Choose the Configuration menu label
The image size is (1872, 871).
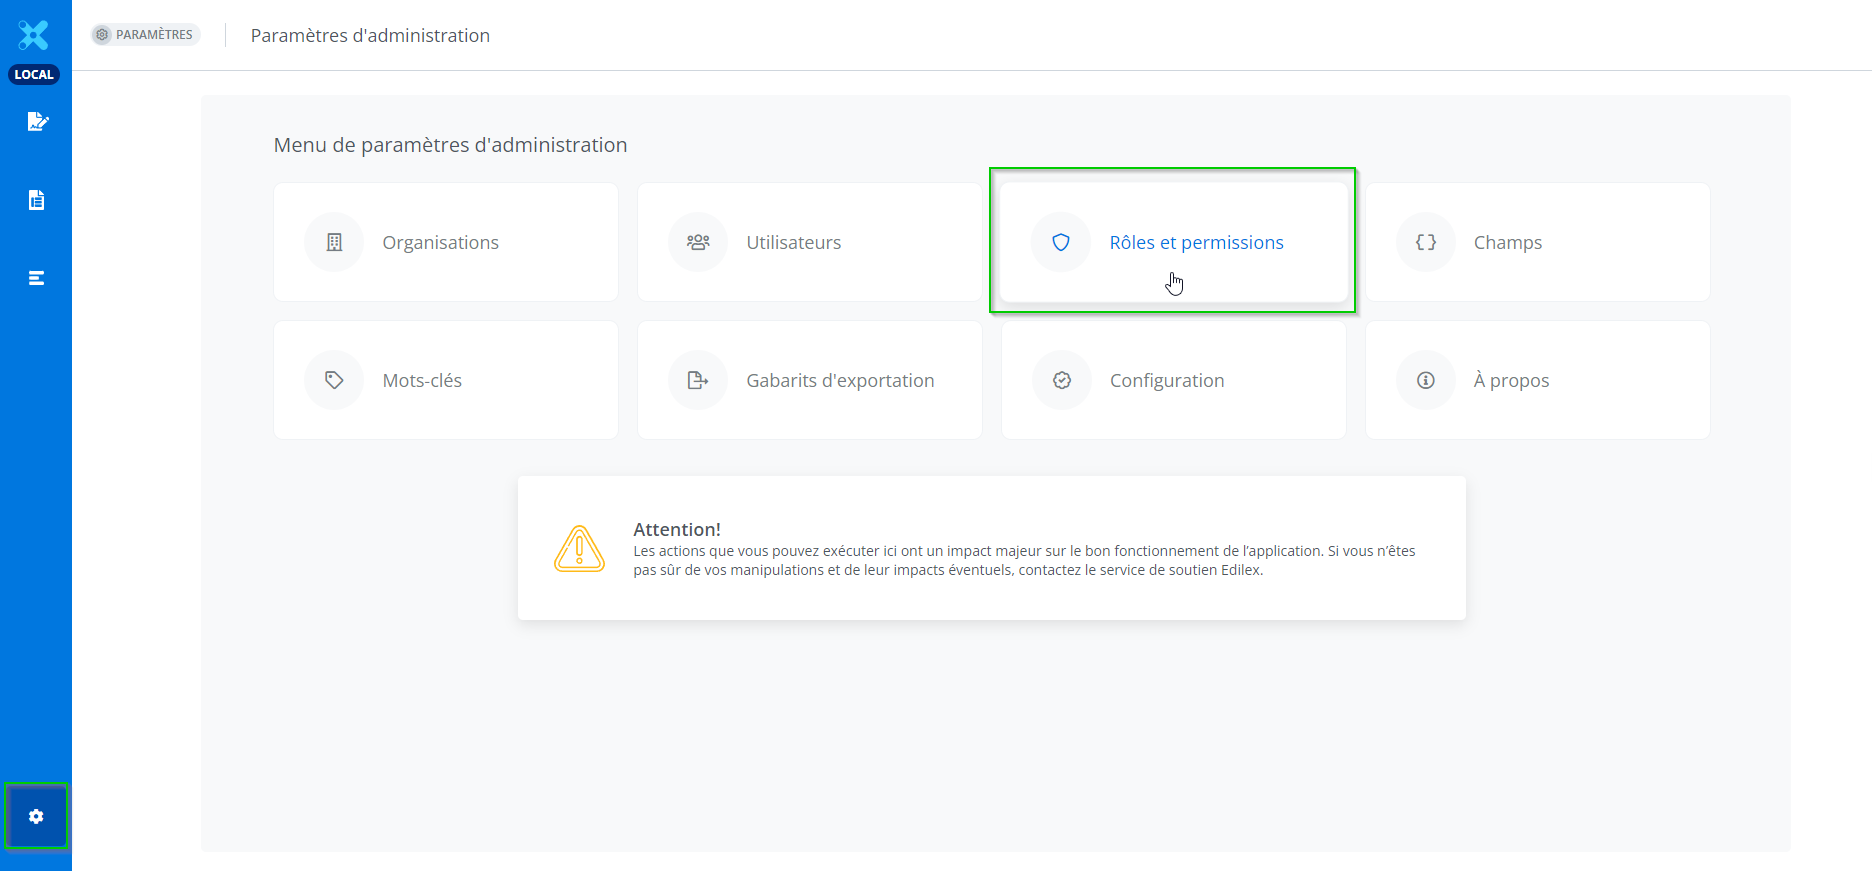click(1167, 380)
